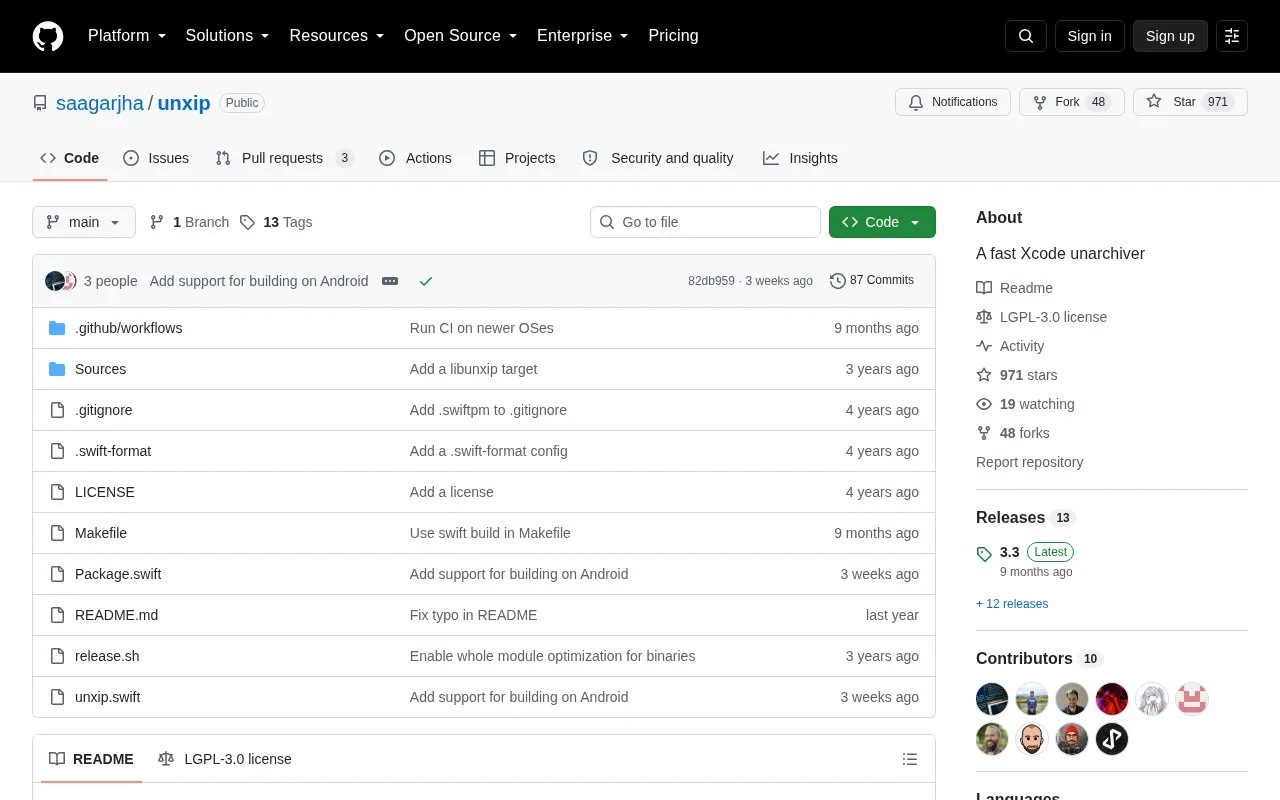This screenshot has width=1280, height=800.
Task: Click the unxip.swift file icon
Action: click(x=57, y=697)
